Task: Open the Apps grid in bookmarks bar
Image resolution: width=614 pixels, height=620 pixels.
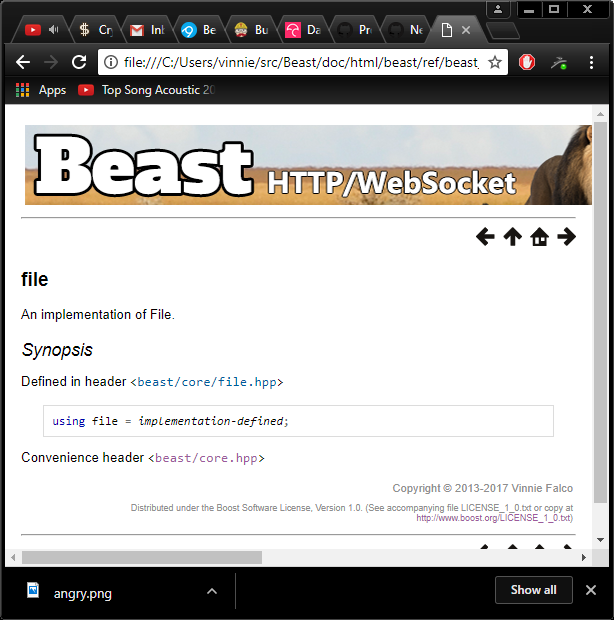Action: click(41, 90)
